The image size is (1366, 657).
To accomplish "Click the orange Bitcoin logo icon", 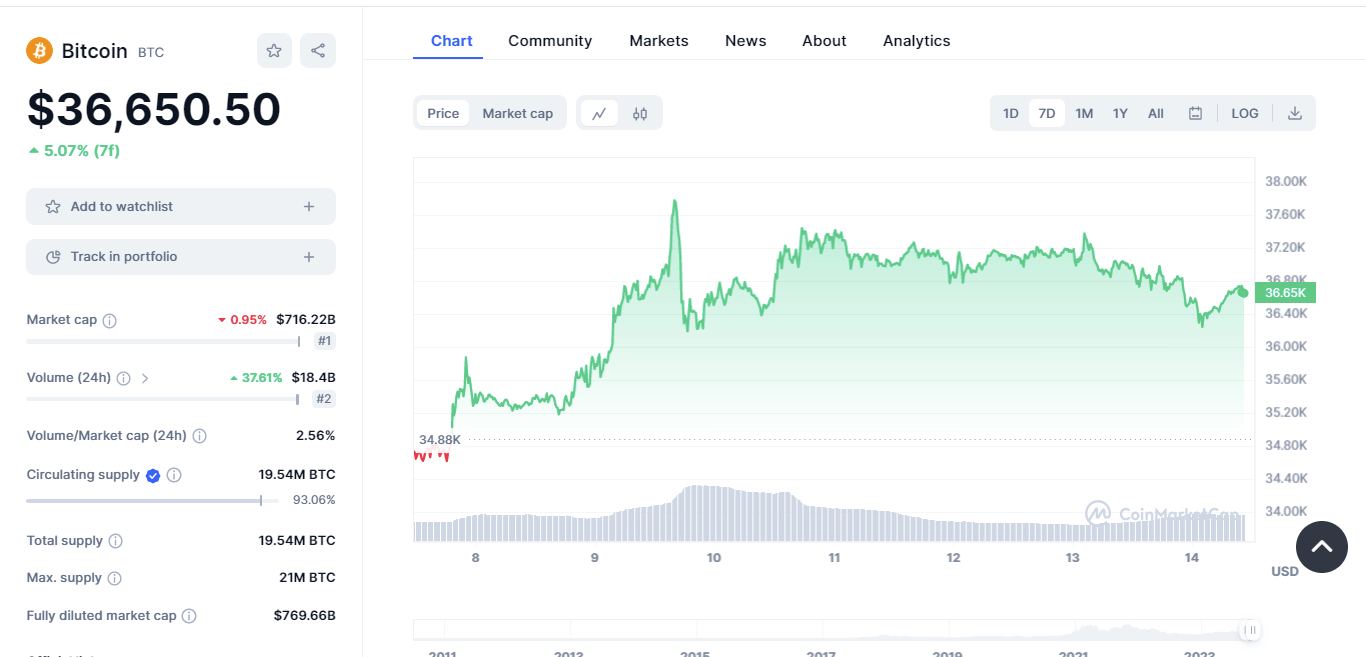I will (x=40, y=50).
